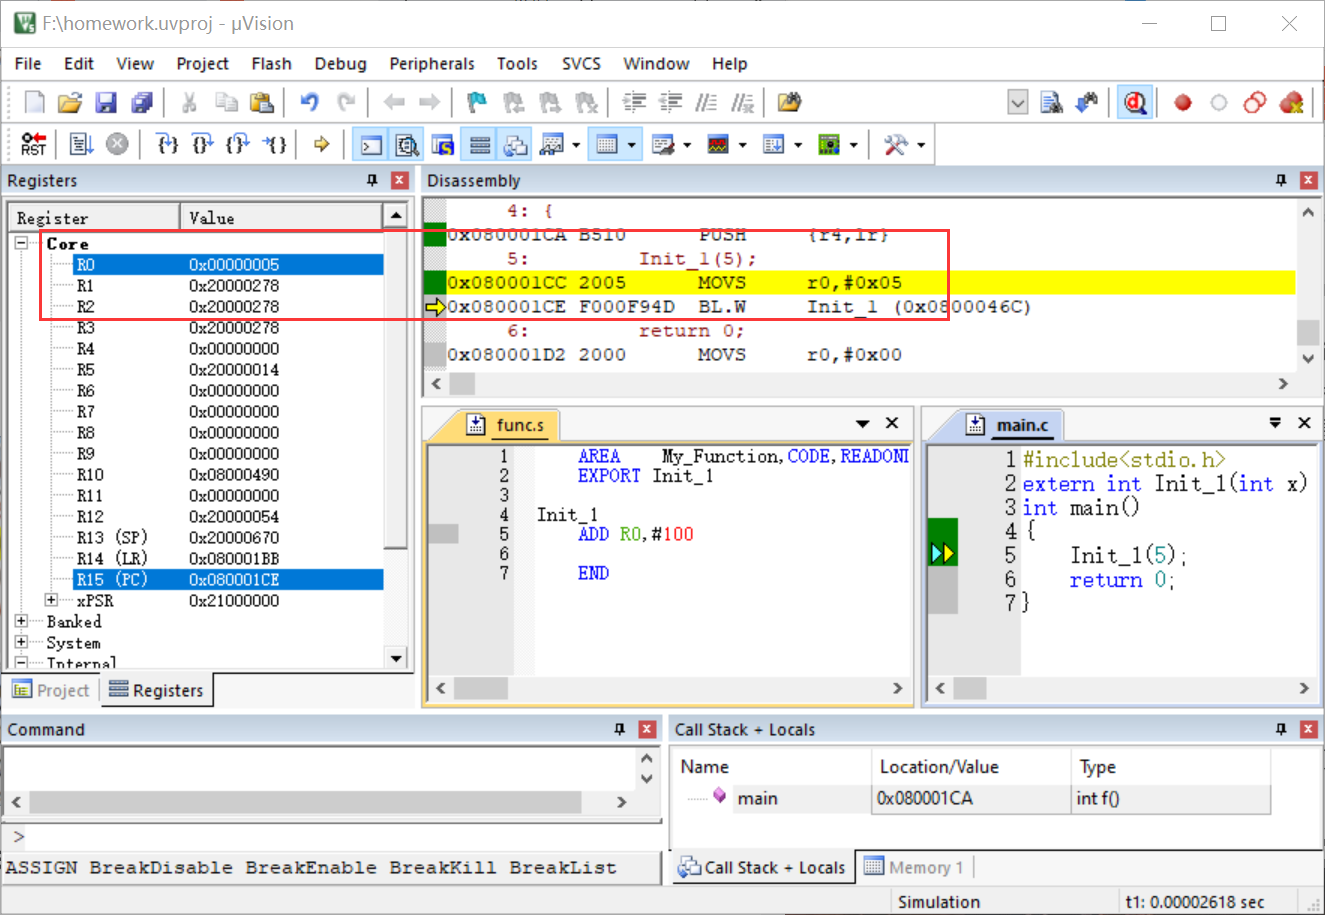Toggle the Registers Window display

click(x=480, y=145)
